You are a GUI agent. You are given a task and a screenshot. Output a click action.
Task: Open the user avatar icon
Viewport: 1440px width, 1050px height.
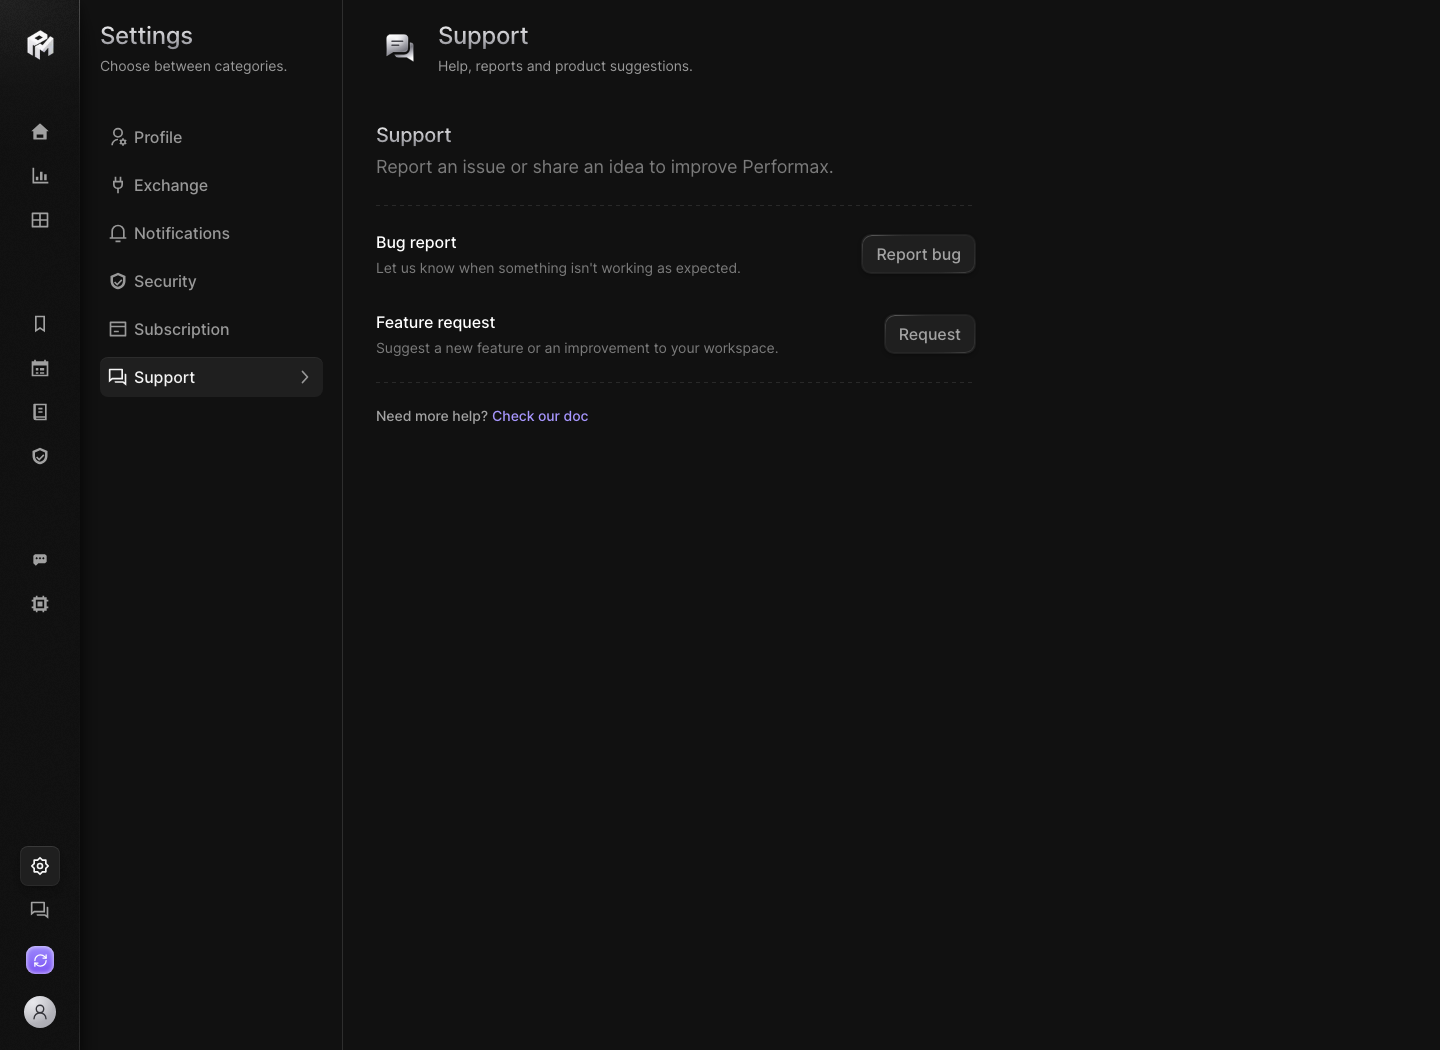coord(40,1012)
